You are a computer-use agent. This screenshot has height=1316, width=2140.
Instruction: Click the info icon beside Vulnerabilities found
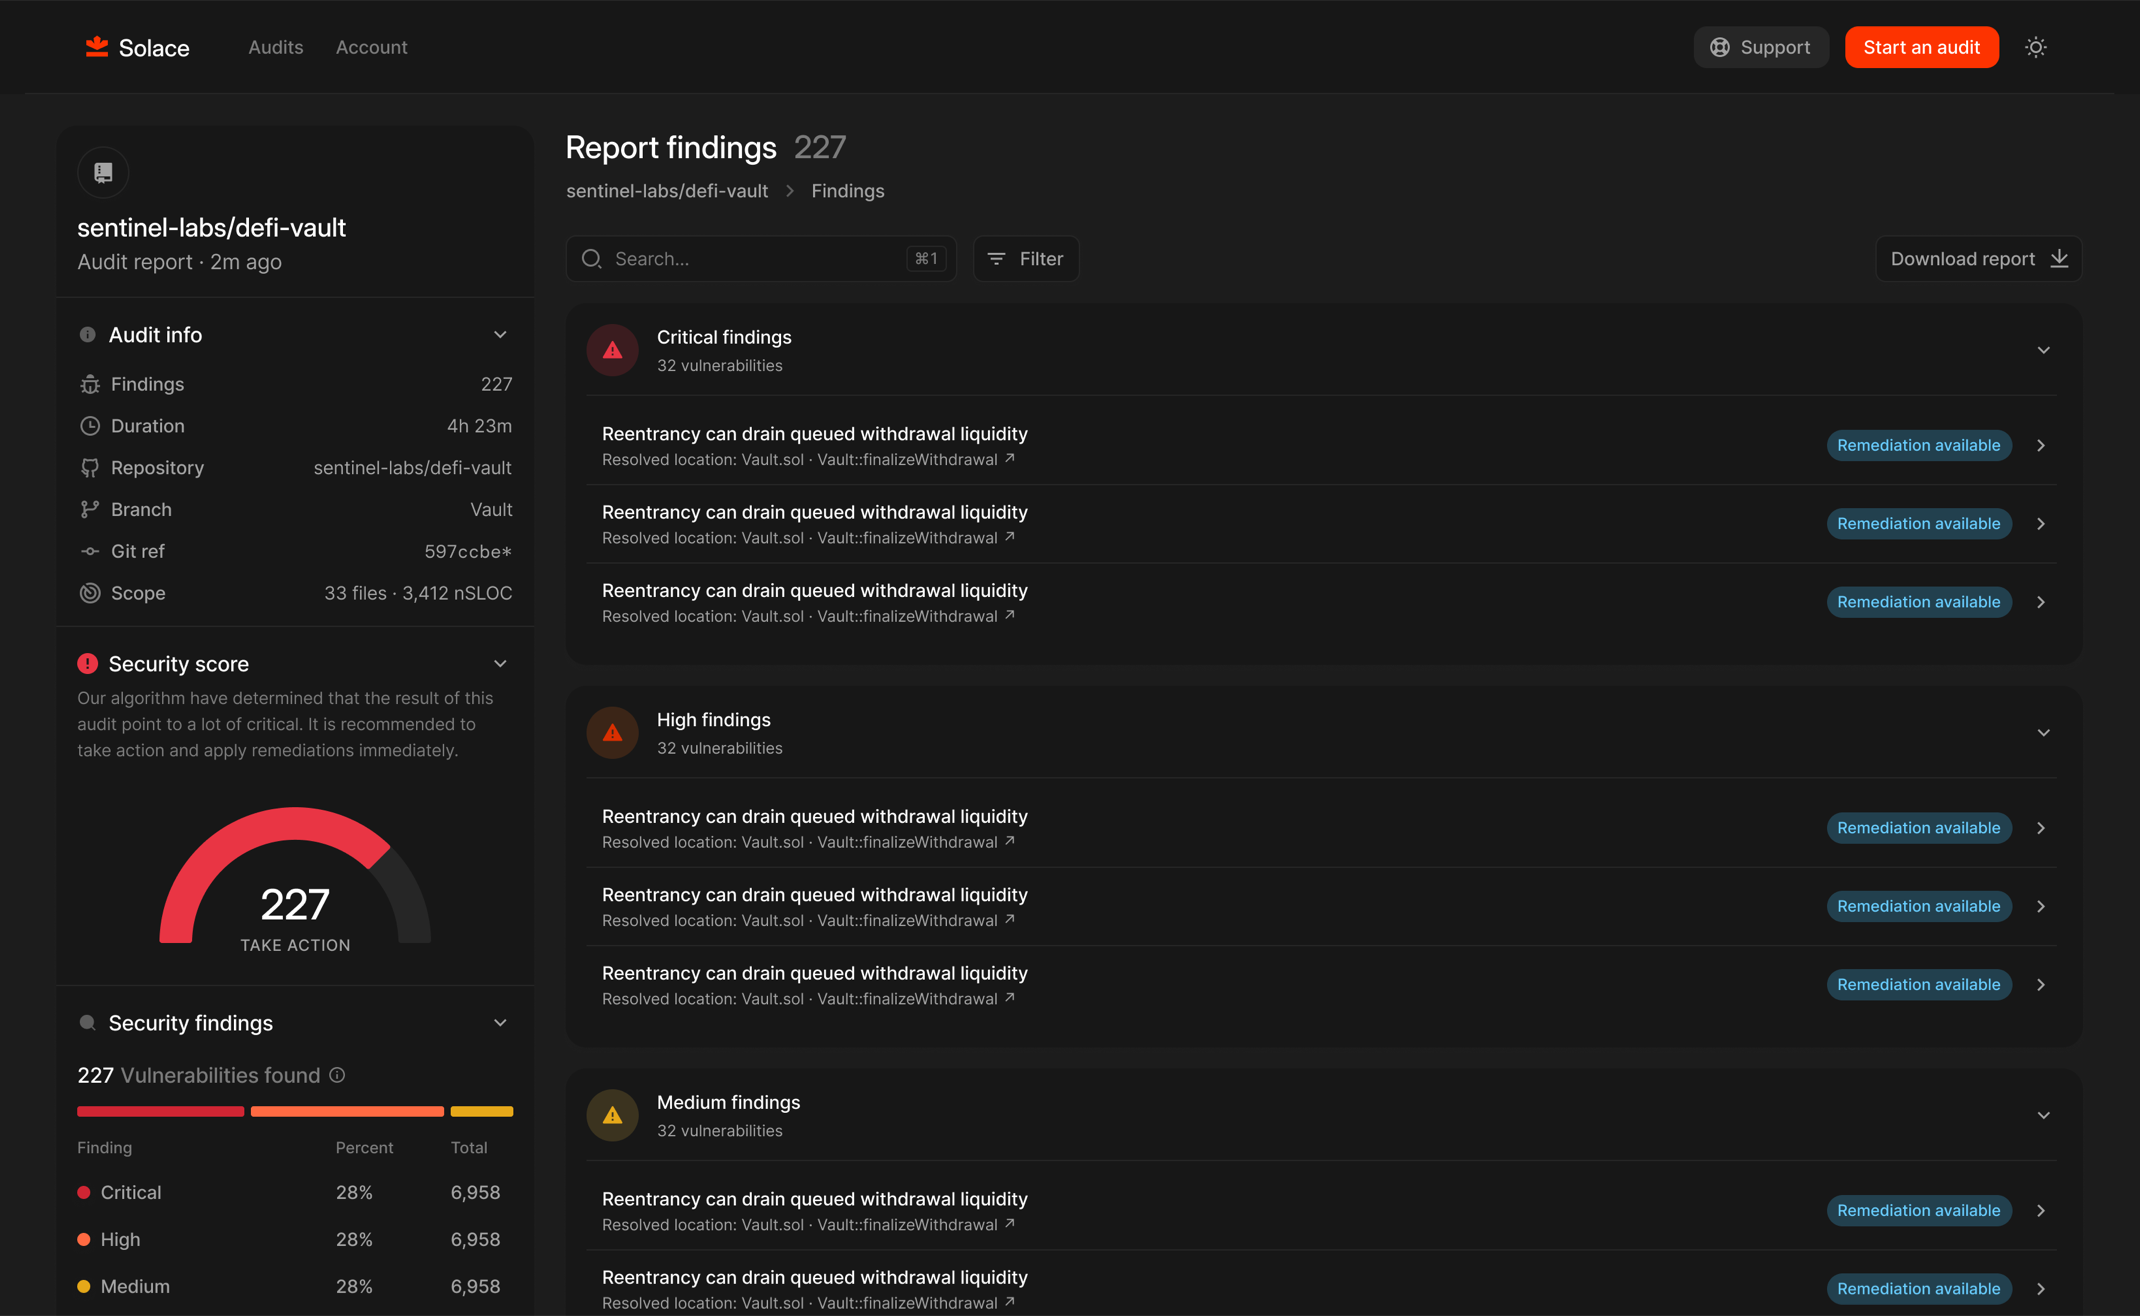pos(337,1075)
